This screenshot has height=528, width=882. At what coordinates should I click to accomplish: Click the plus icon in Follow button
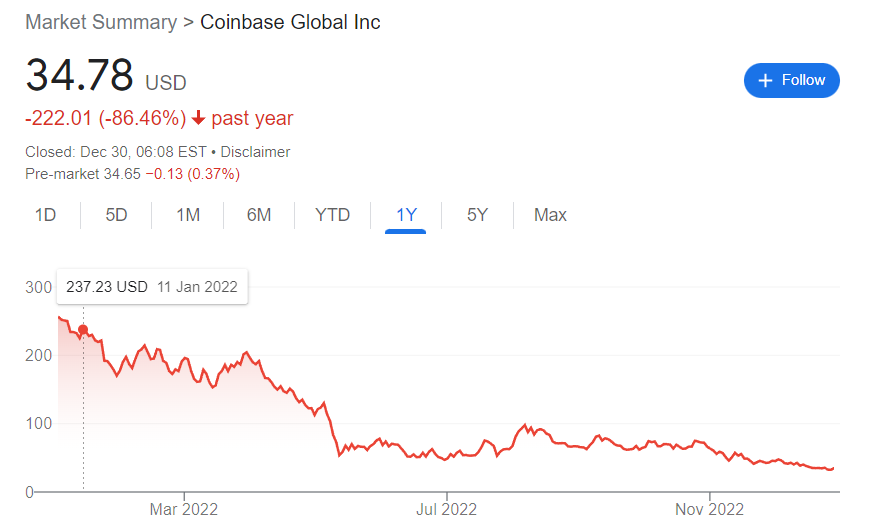point(766,81)
